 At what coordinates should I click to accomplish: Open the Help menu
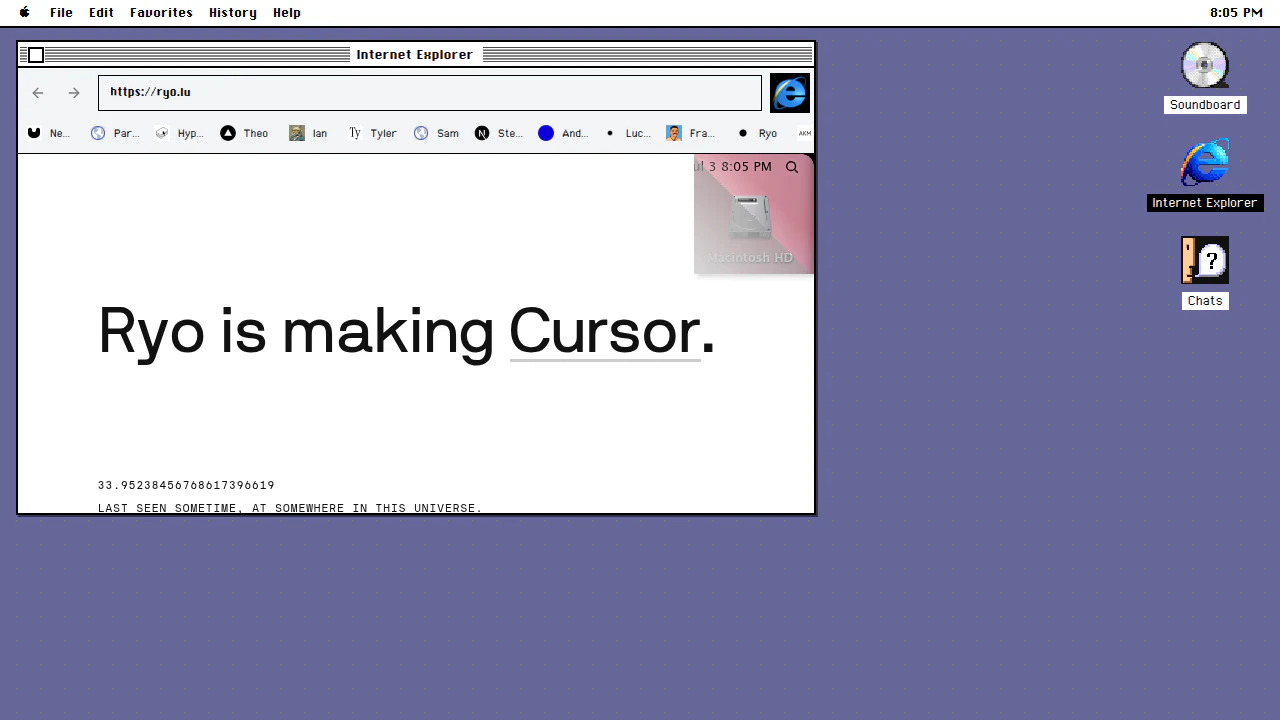tap(287, 13)
